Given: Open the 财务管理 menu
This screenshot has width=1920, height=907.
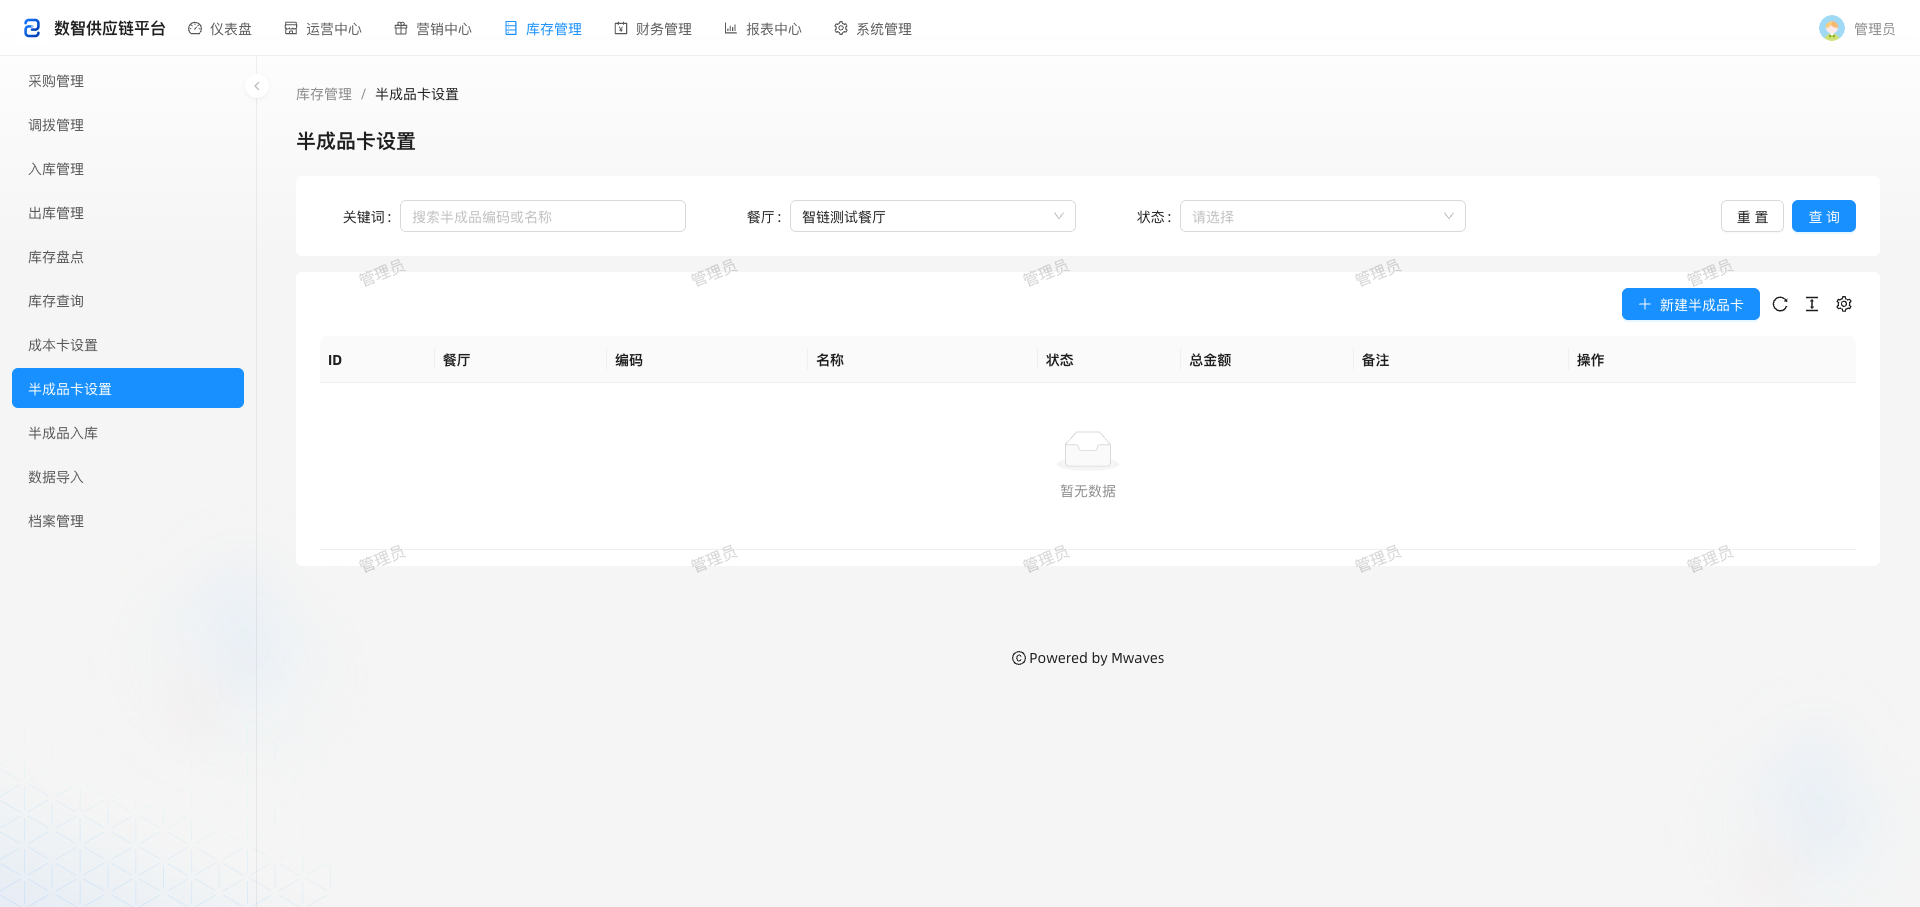Looking at the screenshot, I should coord(653,29).
